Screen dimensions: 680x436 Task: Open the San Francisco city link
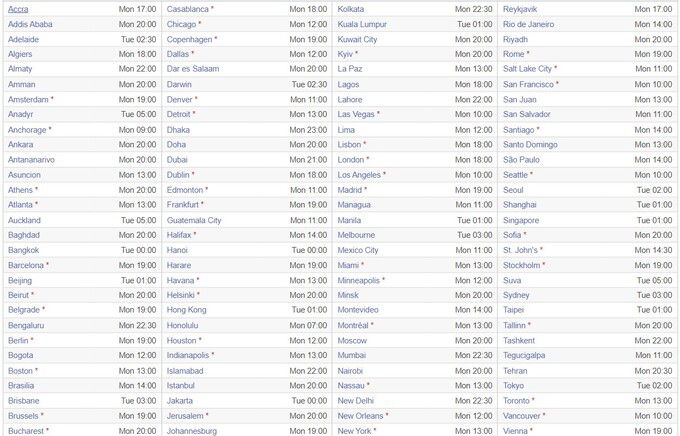[x=528, y=85]
